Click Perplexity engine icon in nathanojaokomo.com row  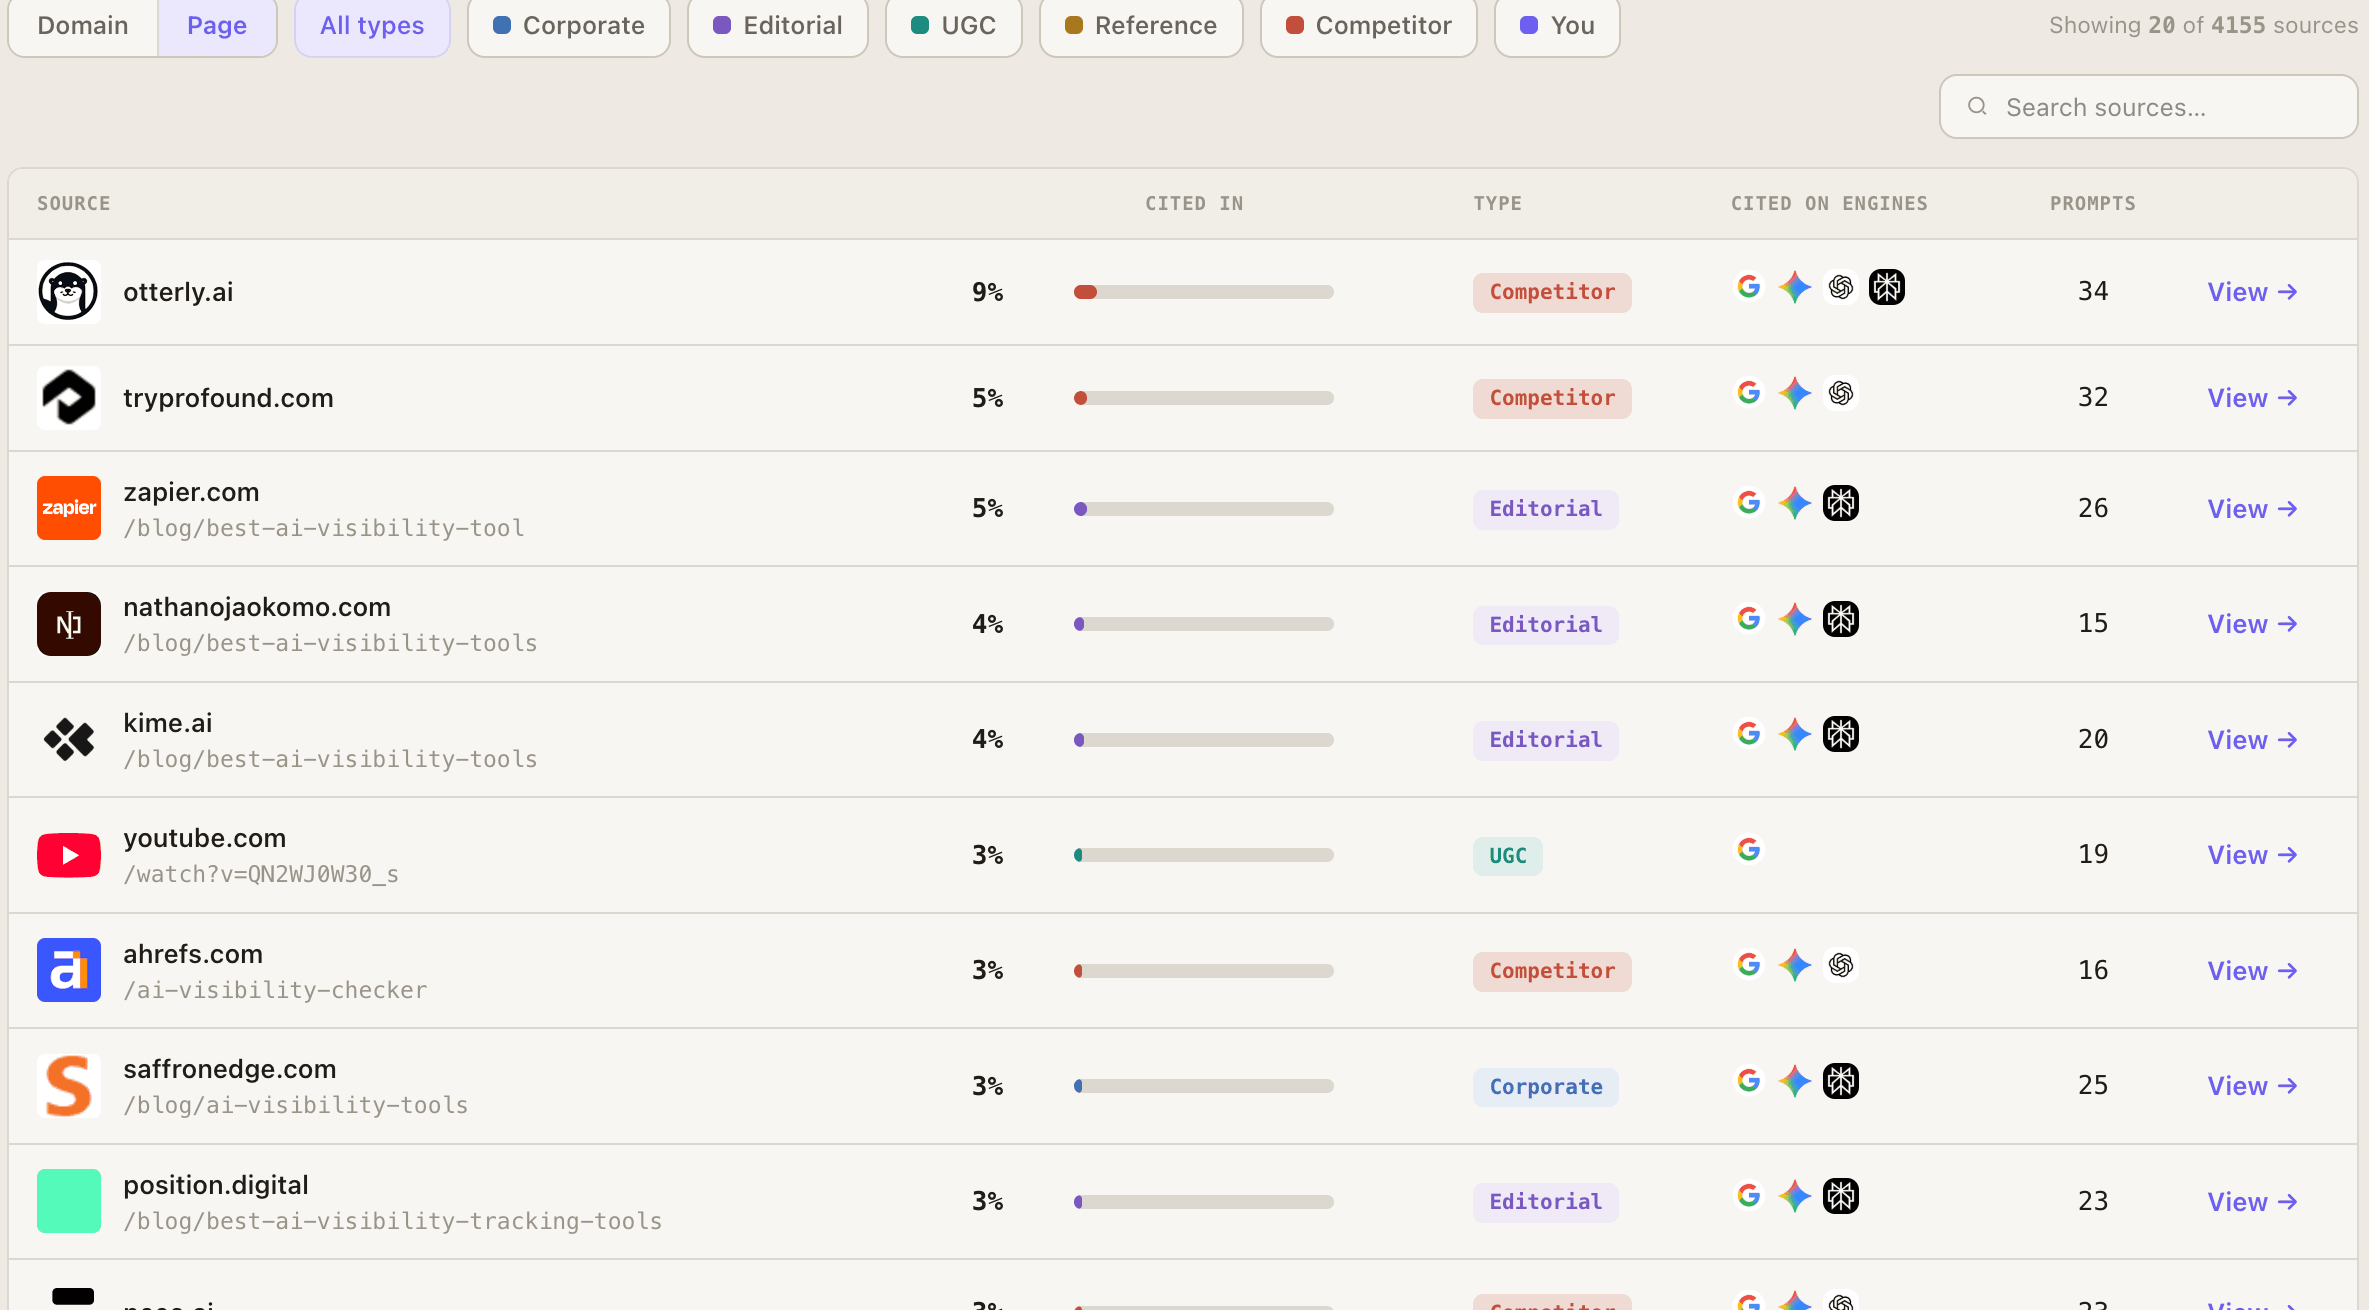pos(1841,619)
